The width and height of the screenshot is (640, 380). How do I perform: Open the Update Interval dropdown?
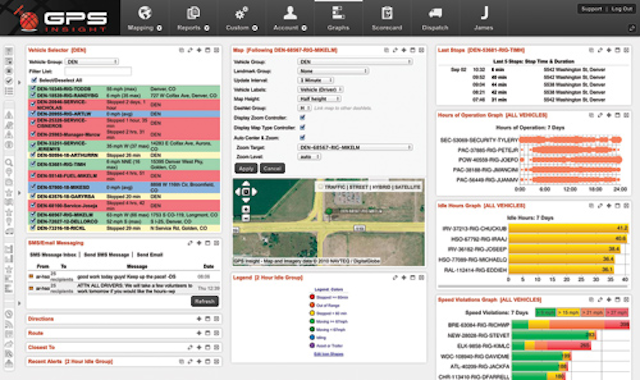tap(316, 80)
